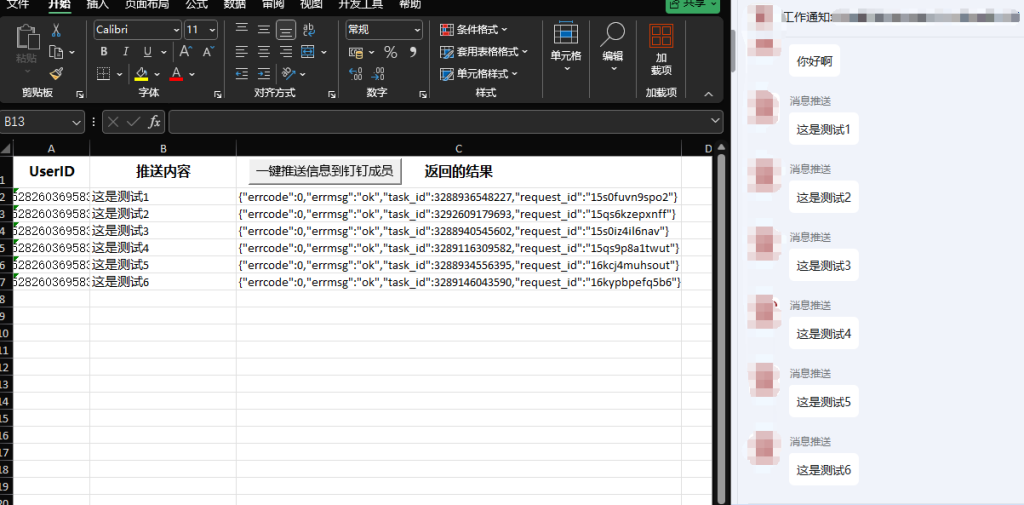The height and width of the screenshot is (505, 1024).
Task: Open the 开发工具 ribbon tab
Action: coord(360,5)
